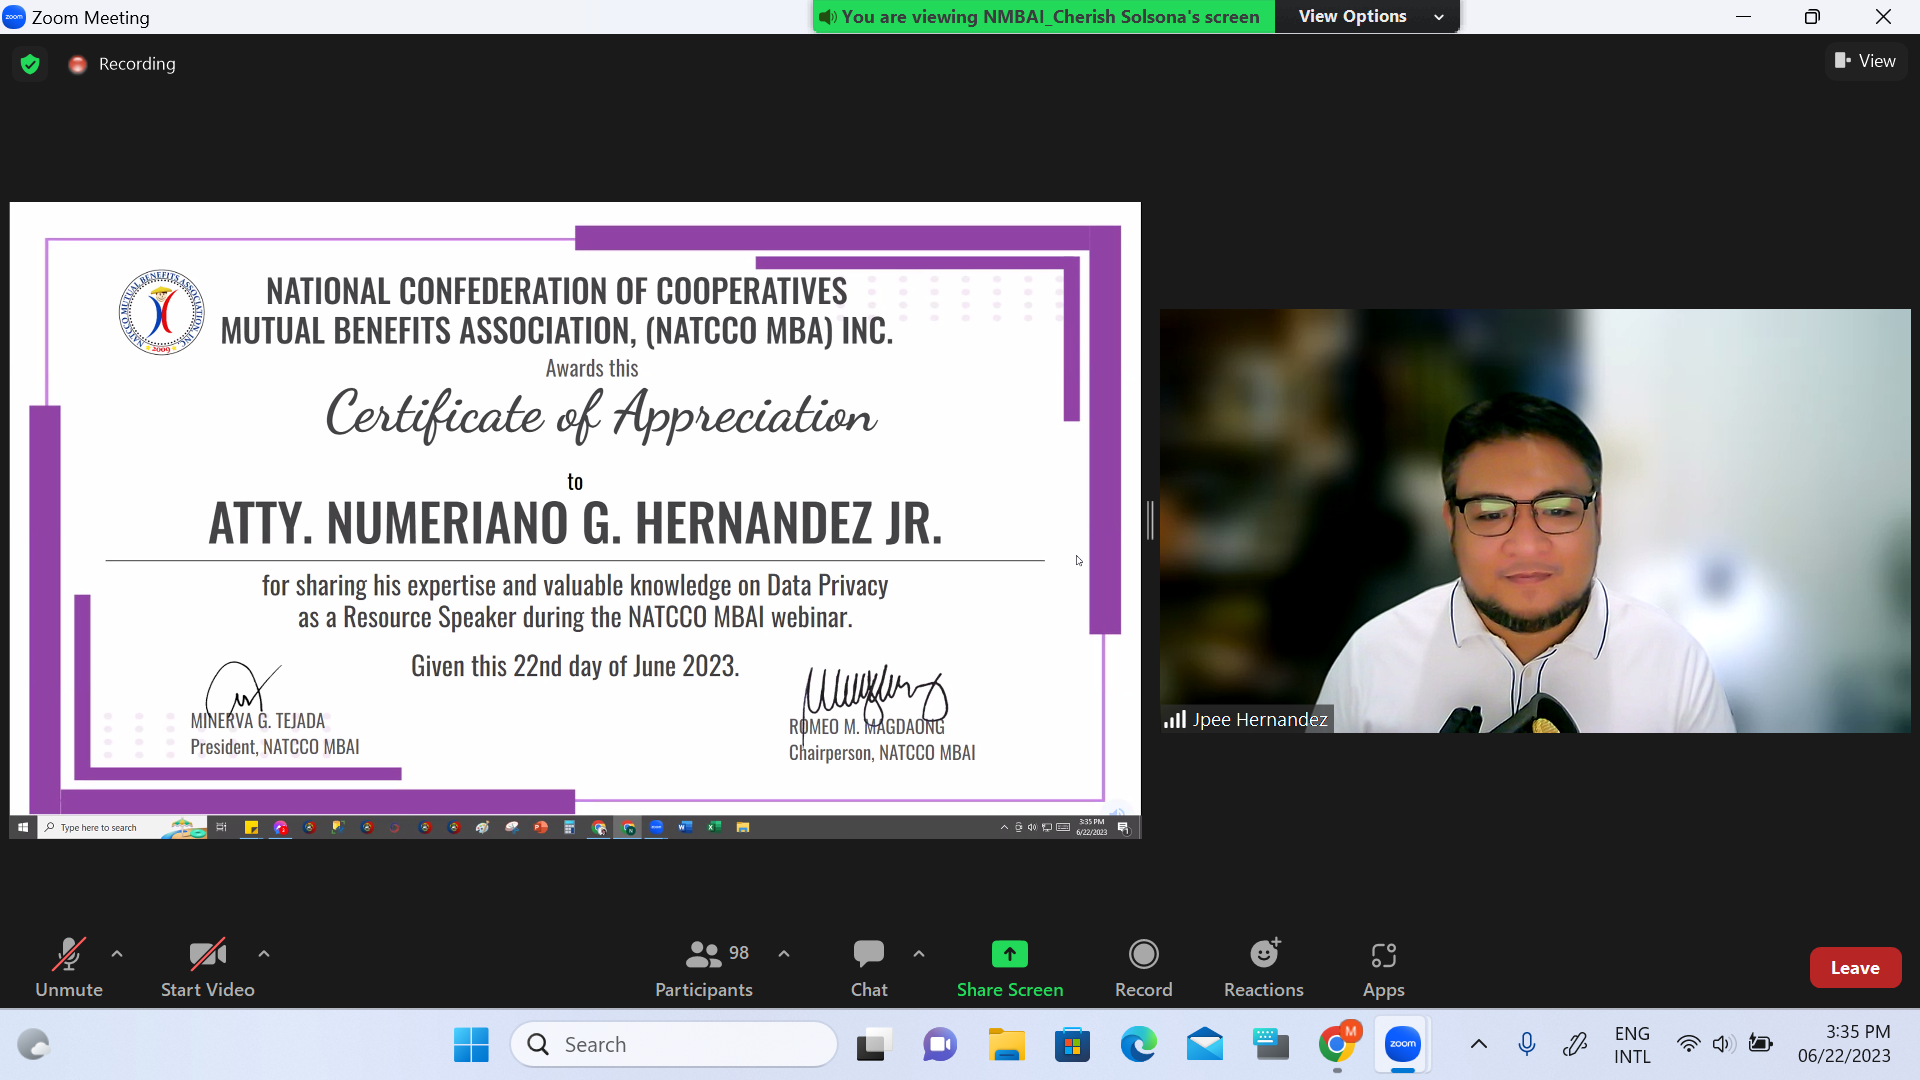Click 'Type here to search' in the shared screen
1920x1080 pixels.
tap(98, 828)
